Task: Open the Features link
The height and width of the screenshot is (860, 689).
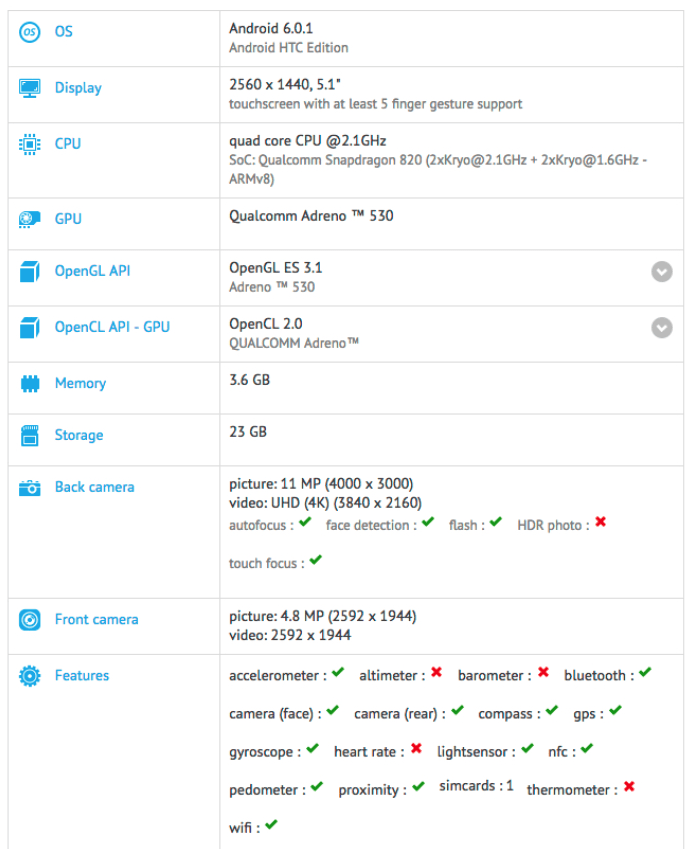Action: pos(81,675)
